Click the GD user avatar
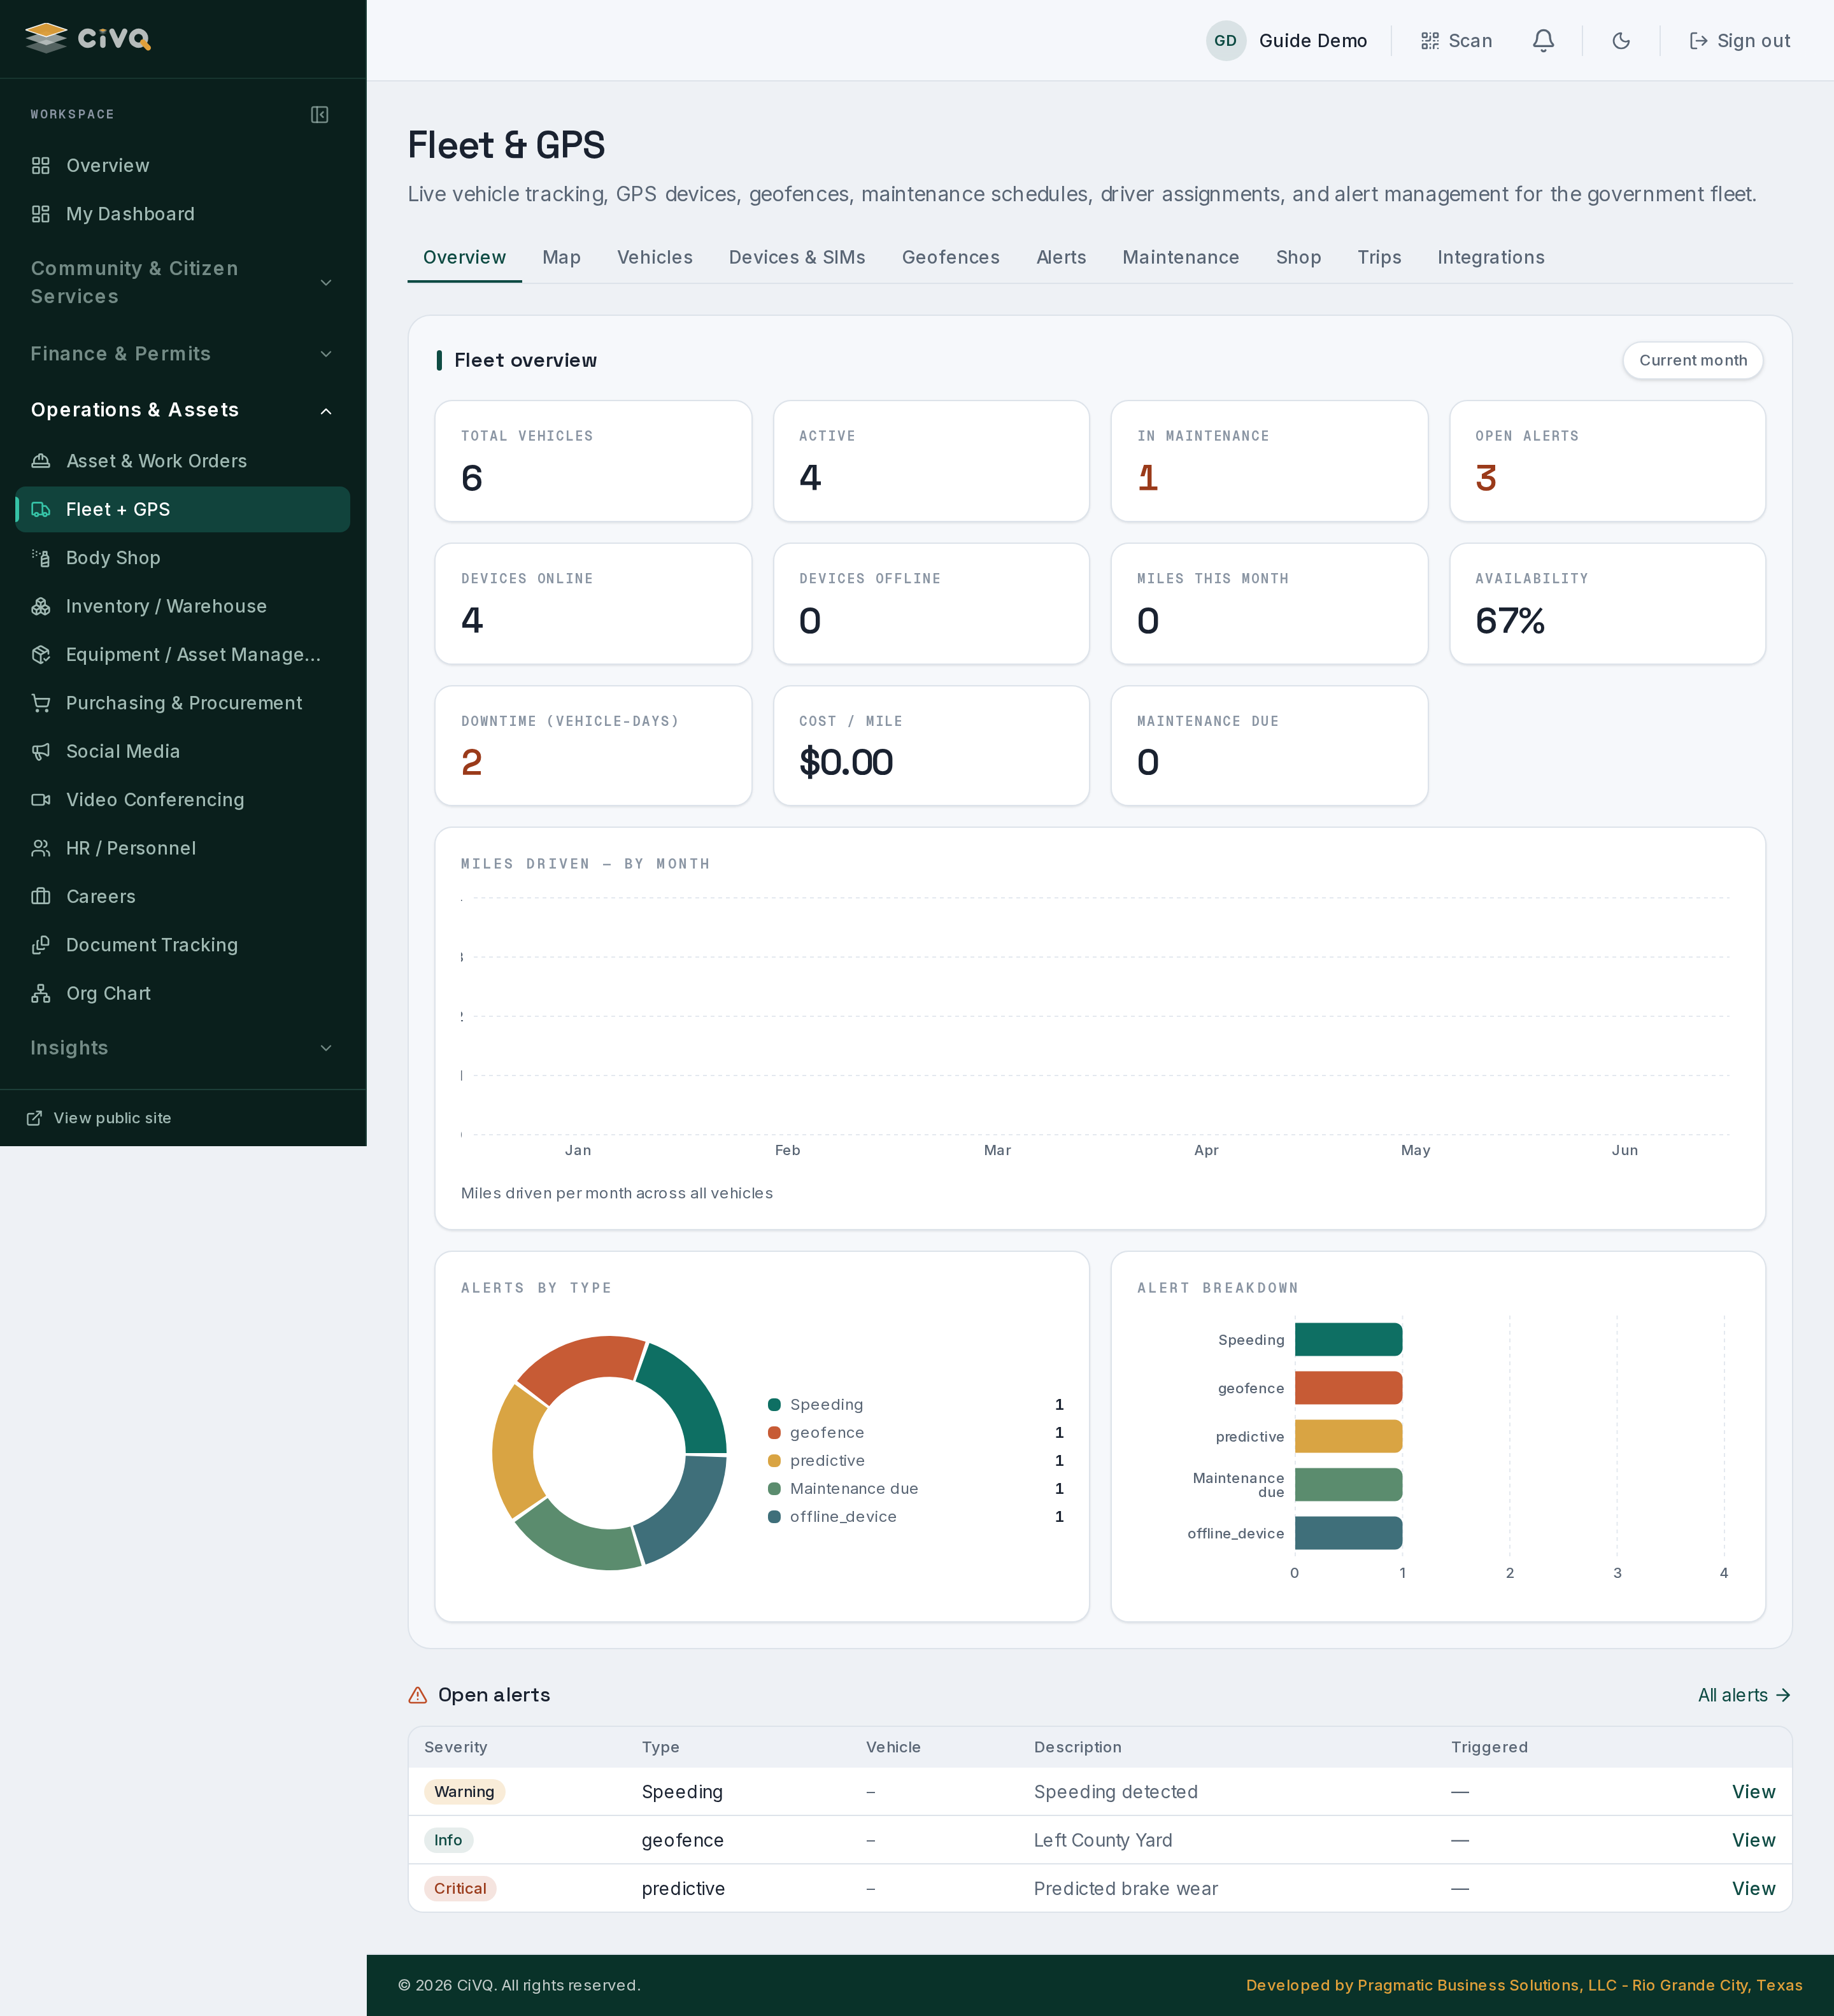 (1225, 41)
